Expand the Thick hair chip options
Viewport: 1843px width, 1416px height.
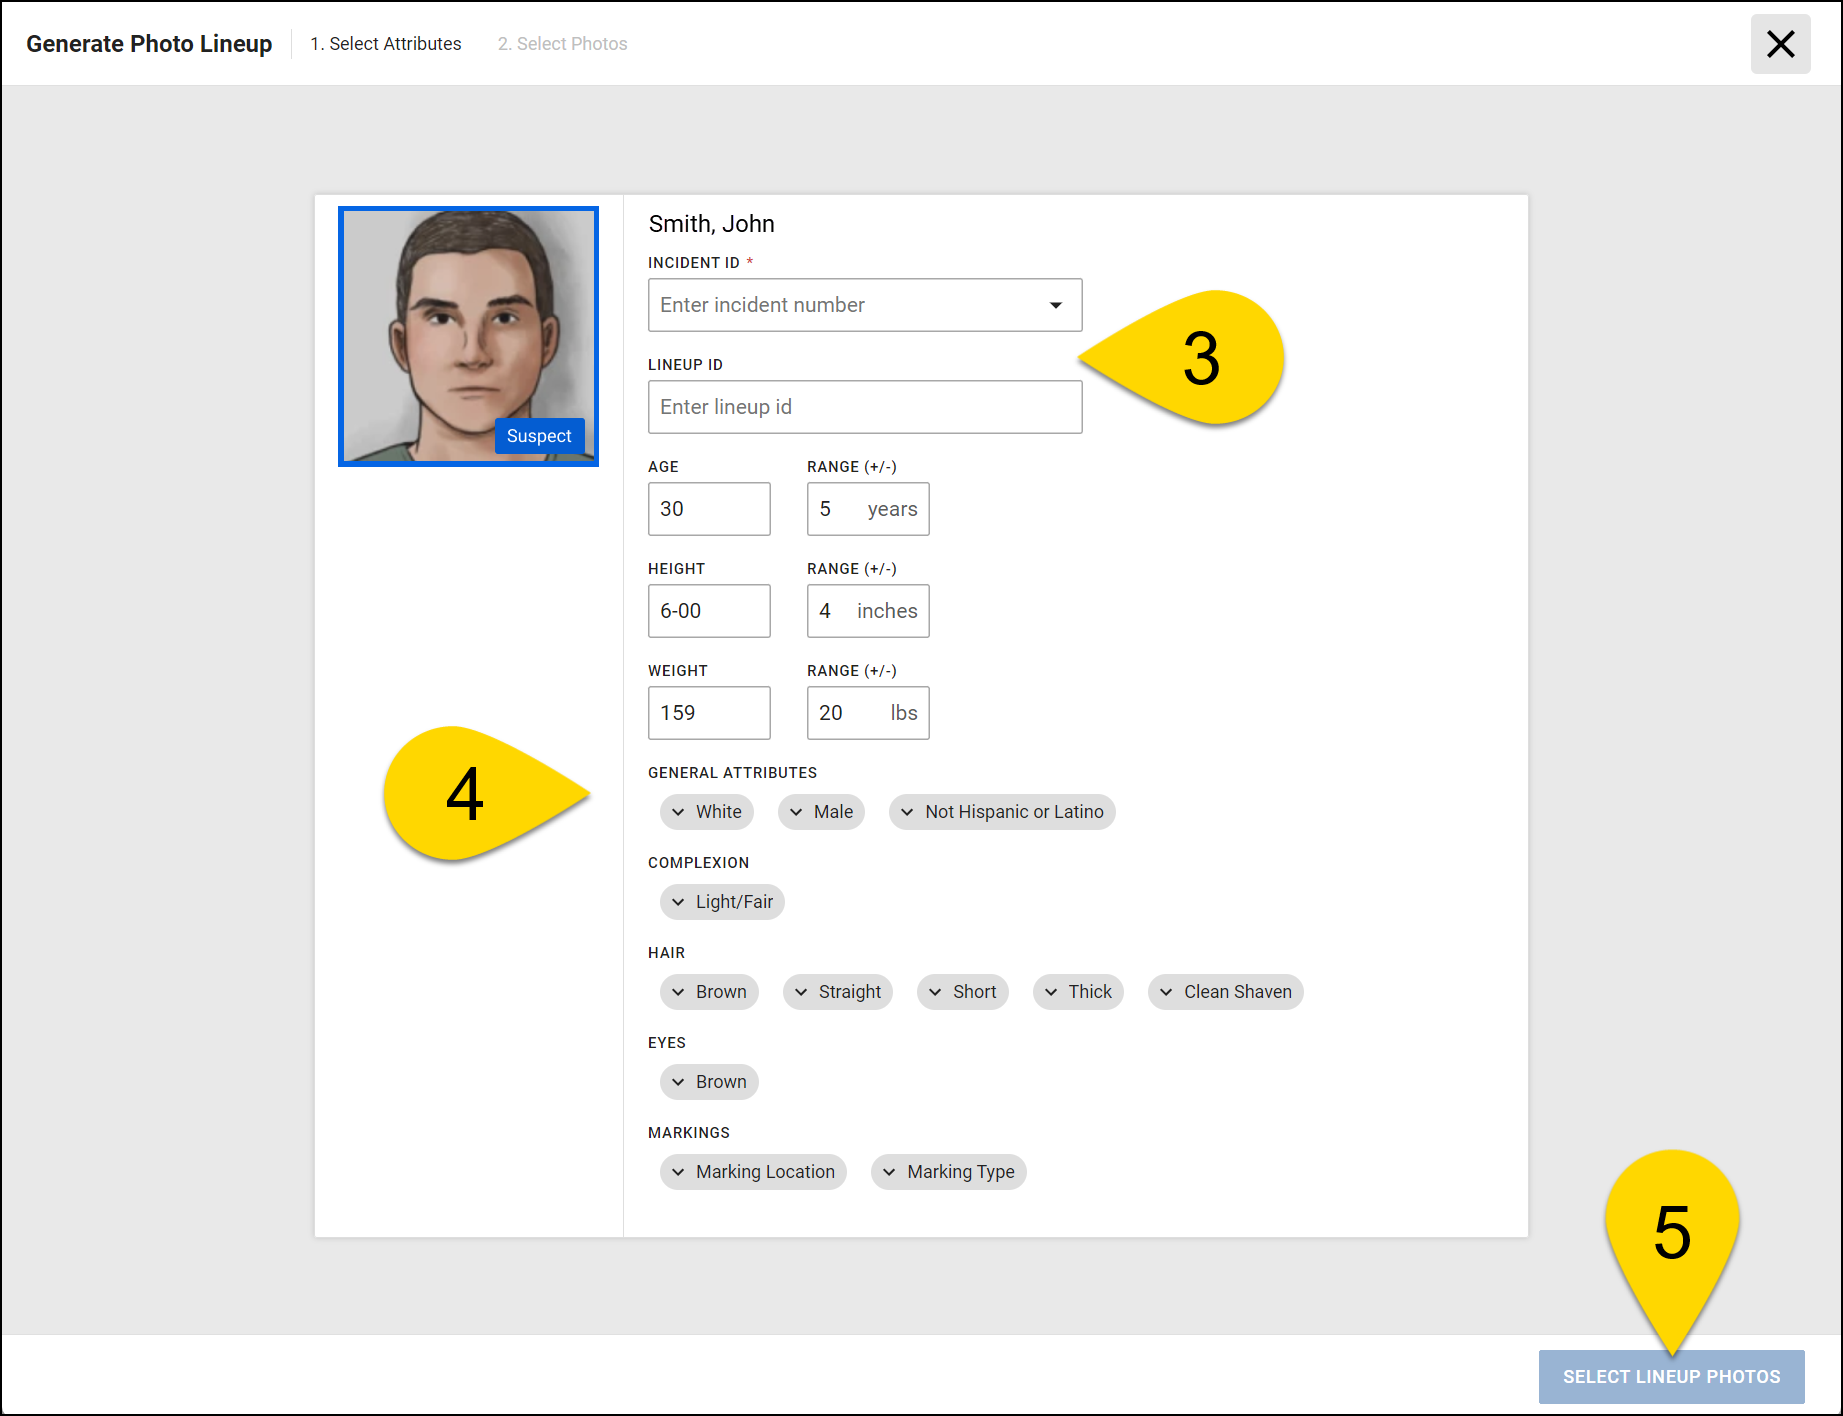tap(1078, 991)
